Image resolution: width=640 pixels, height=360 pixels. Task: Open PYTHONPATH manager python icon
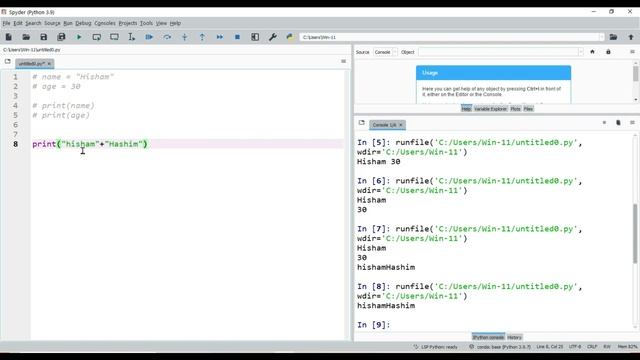pos(290,37)
